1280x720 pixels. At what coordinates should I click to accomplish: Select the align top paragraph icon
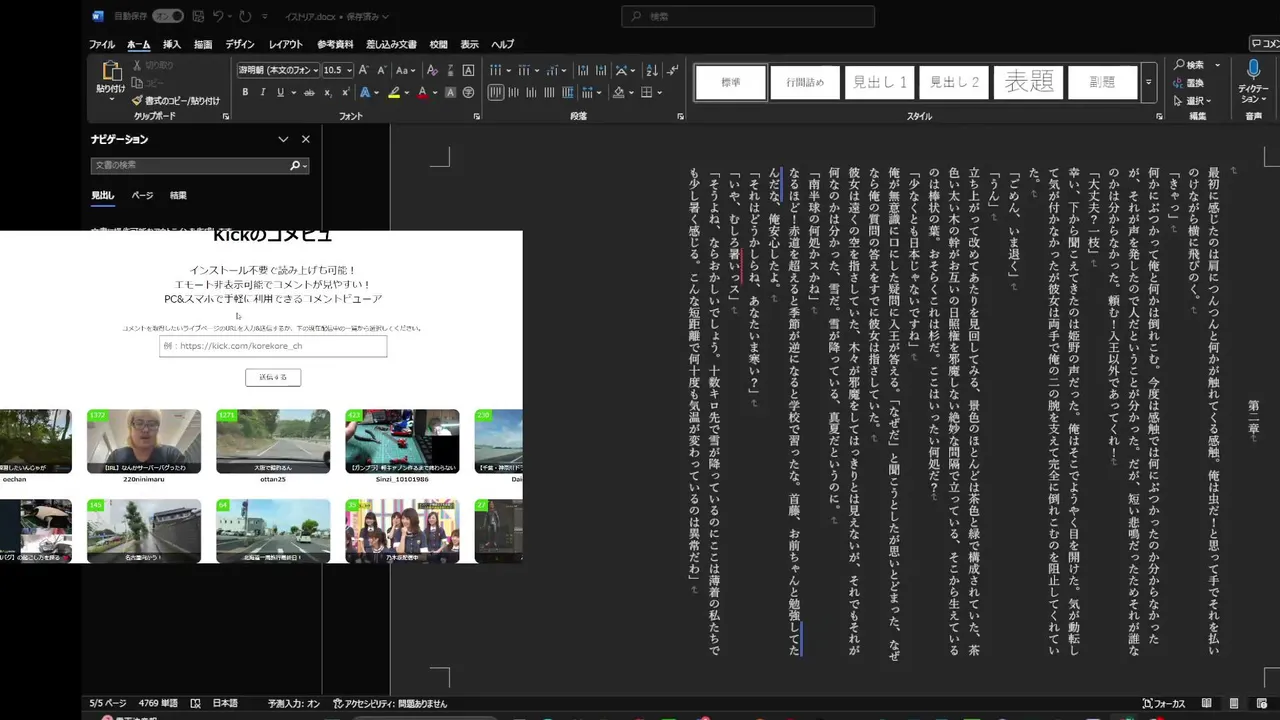click(496, 92)
